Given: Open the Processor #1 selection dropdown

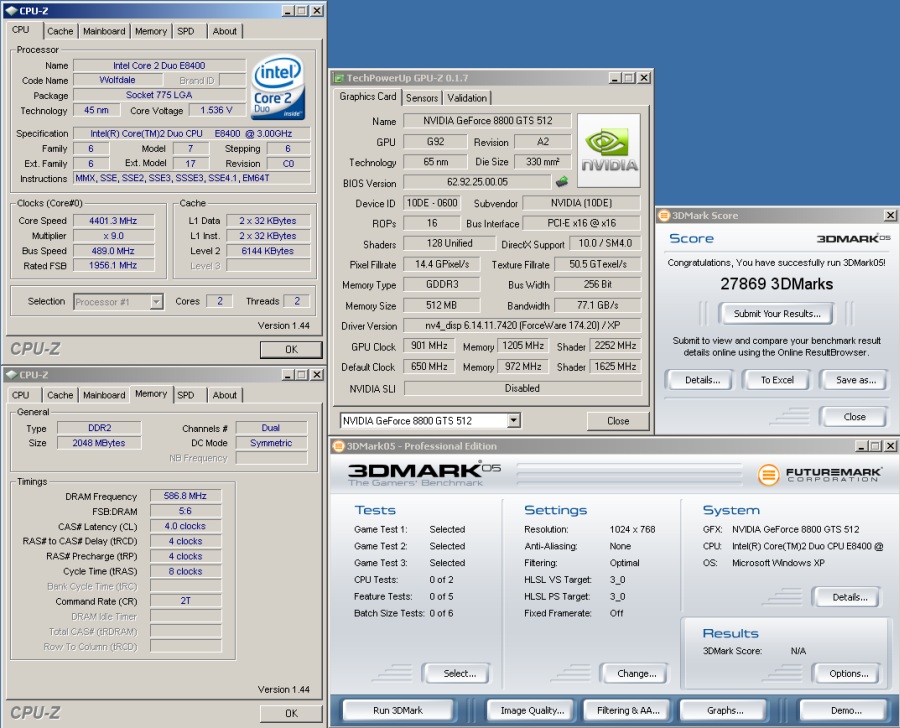Looking at the screenshot, I should pyautogui.click(x=156, y=301).
